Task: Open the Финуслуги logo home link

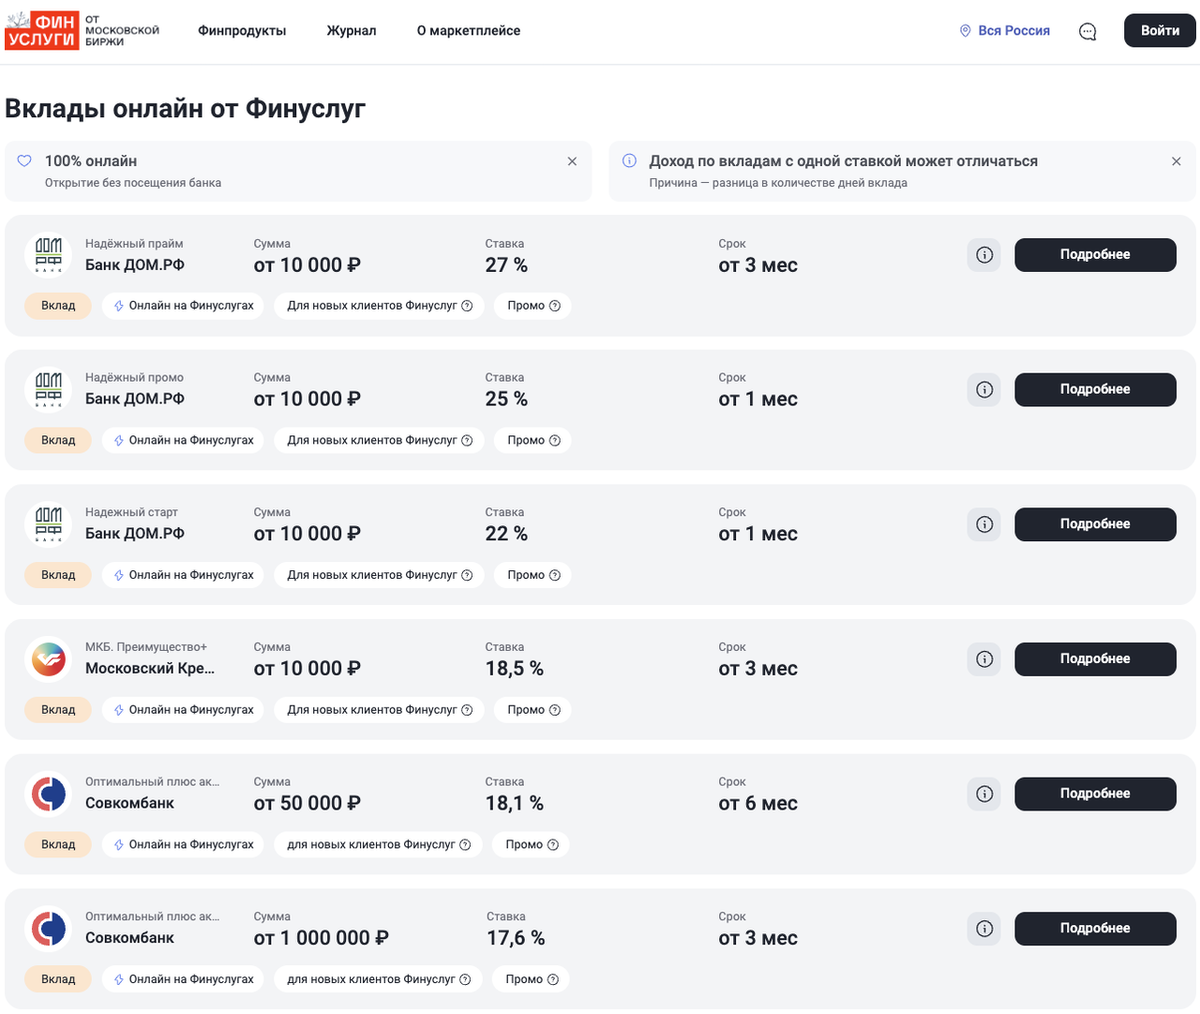Action: 82,31
